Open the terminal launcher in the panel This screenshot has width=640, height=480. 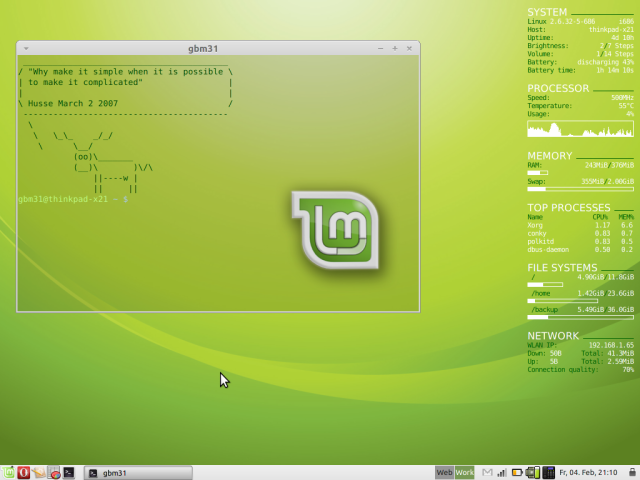tap(69, 473)
